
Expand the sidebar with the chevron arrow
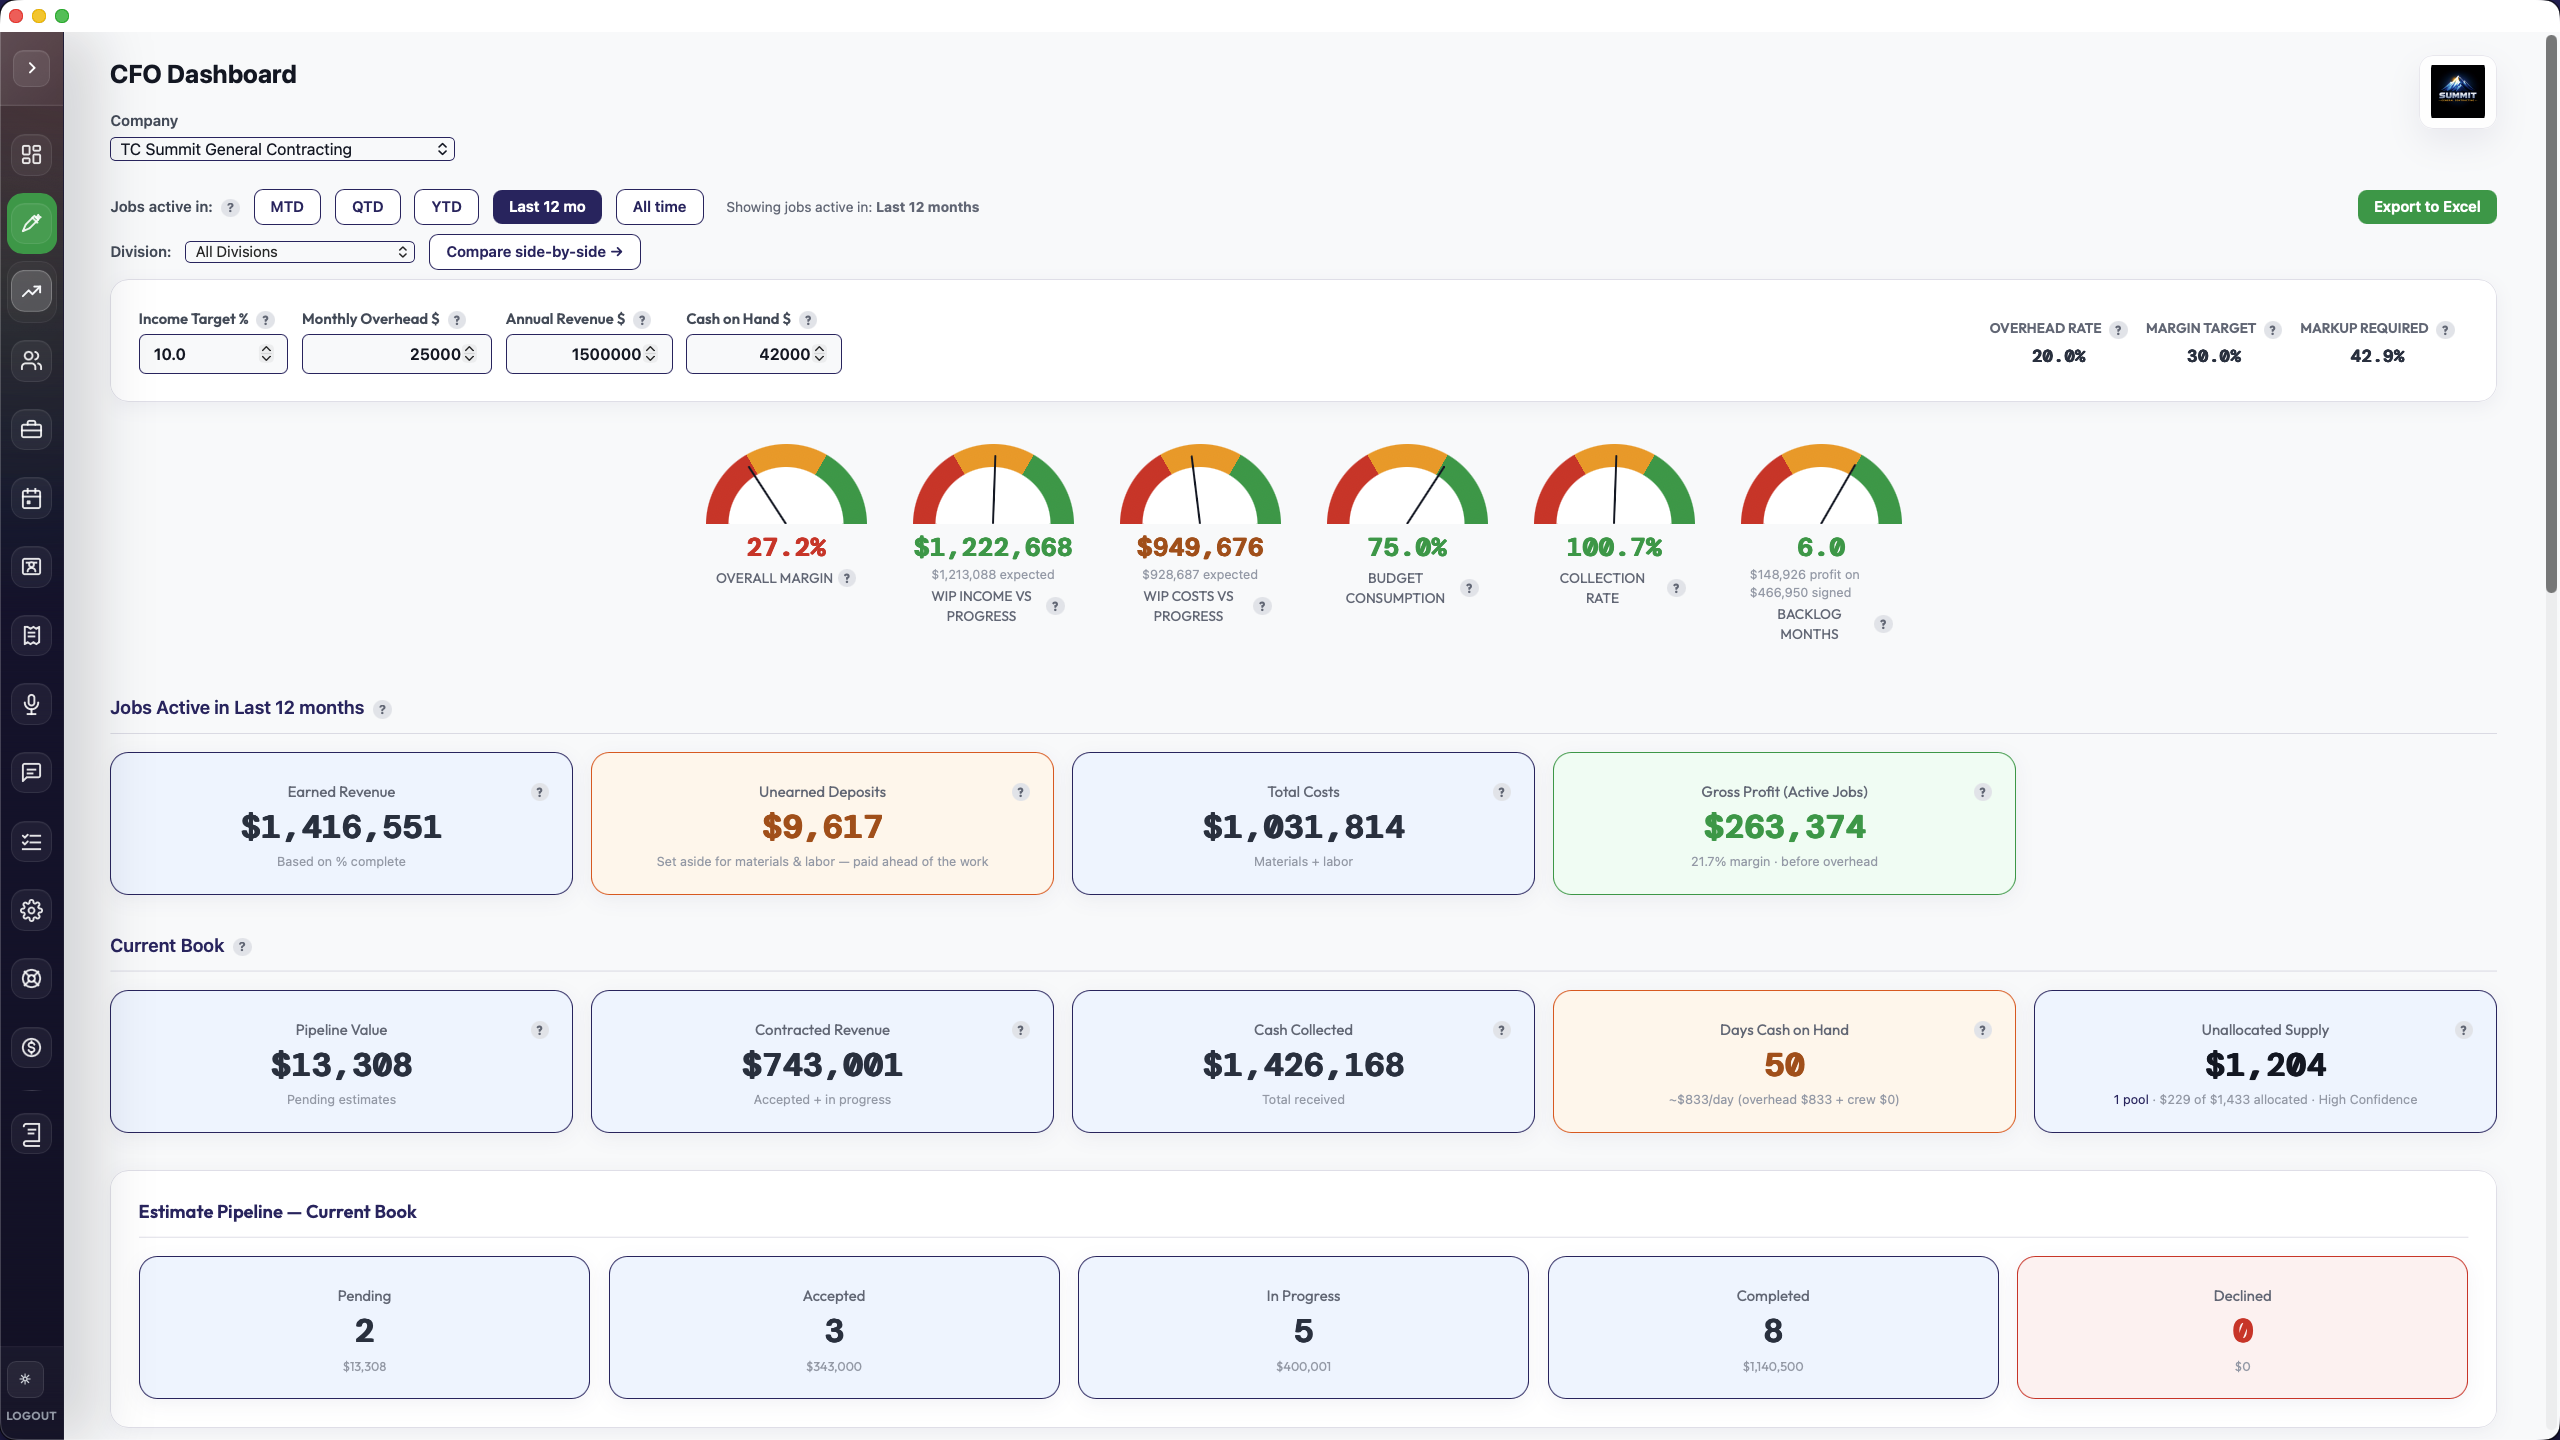[32, 68]
